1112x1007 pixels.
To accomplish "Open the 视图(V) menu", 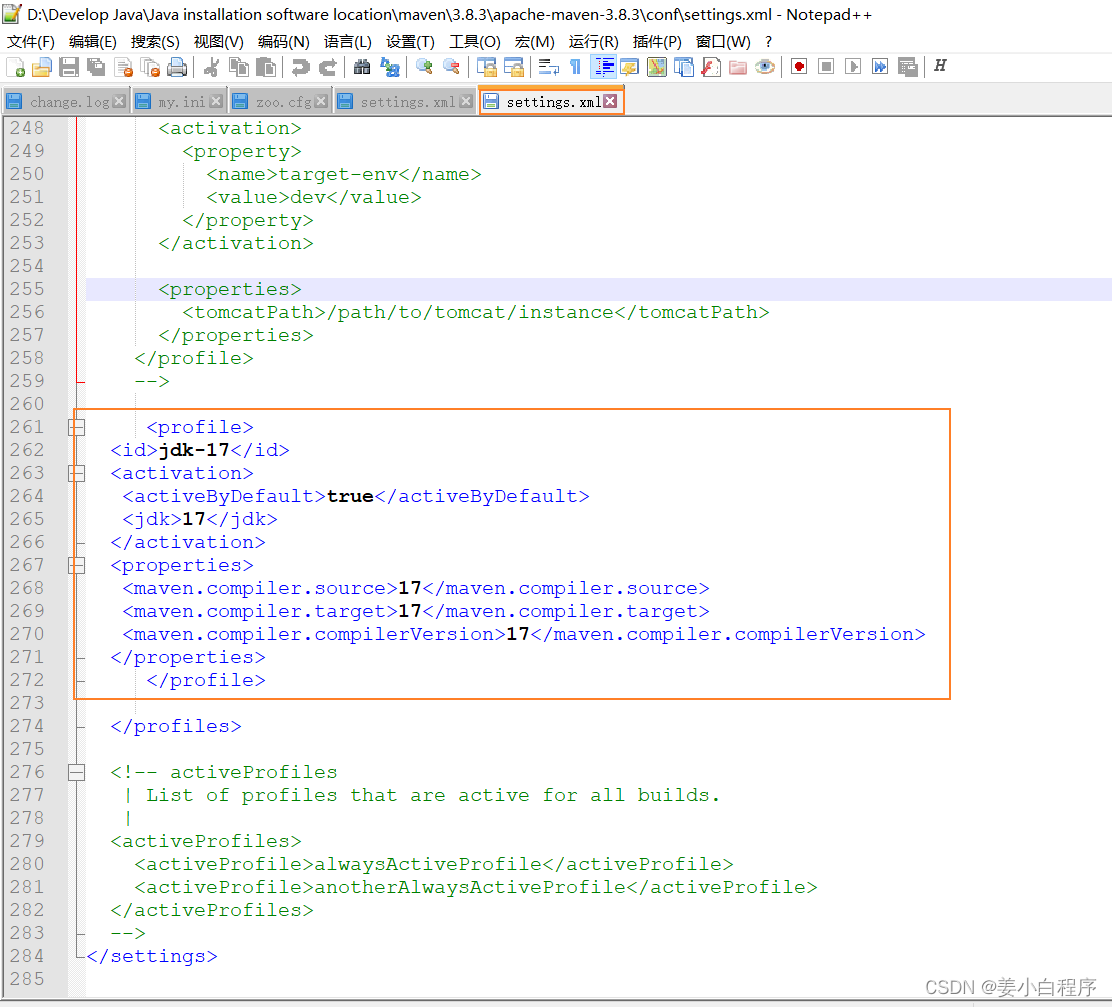I will [218, 42].
